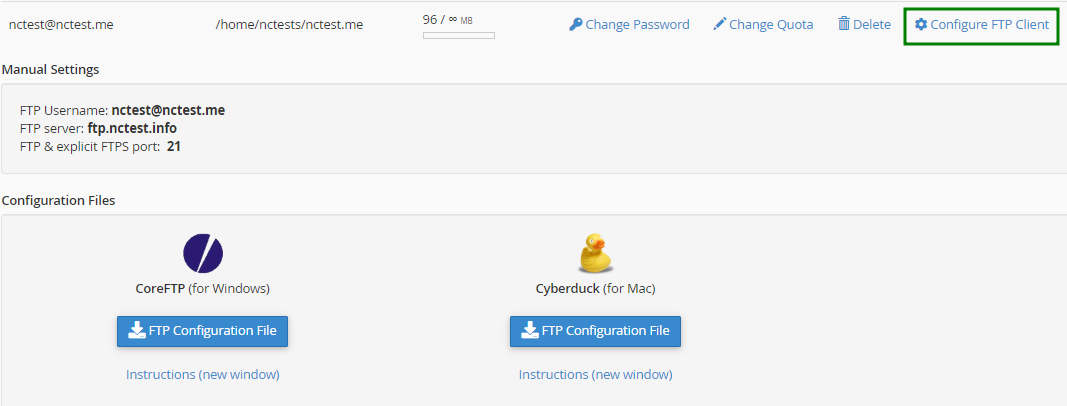Screen dimensions: 1067x406
Task: Click the /home/nctests/nctest.me directory path
Action: [289, 24]
